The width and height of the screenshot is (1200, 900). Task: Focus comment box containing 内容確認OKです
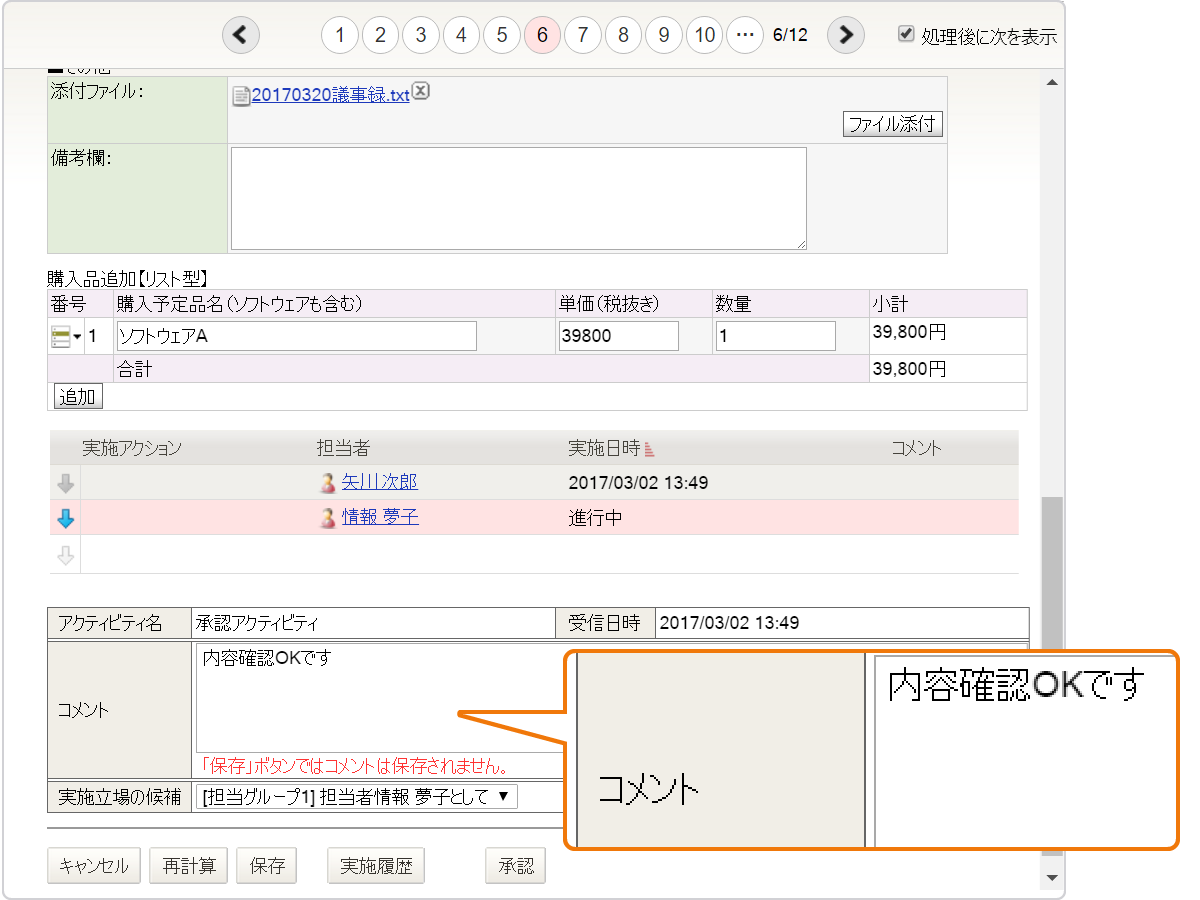tap(380, 698)
